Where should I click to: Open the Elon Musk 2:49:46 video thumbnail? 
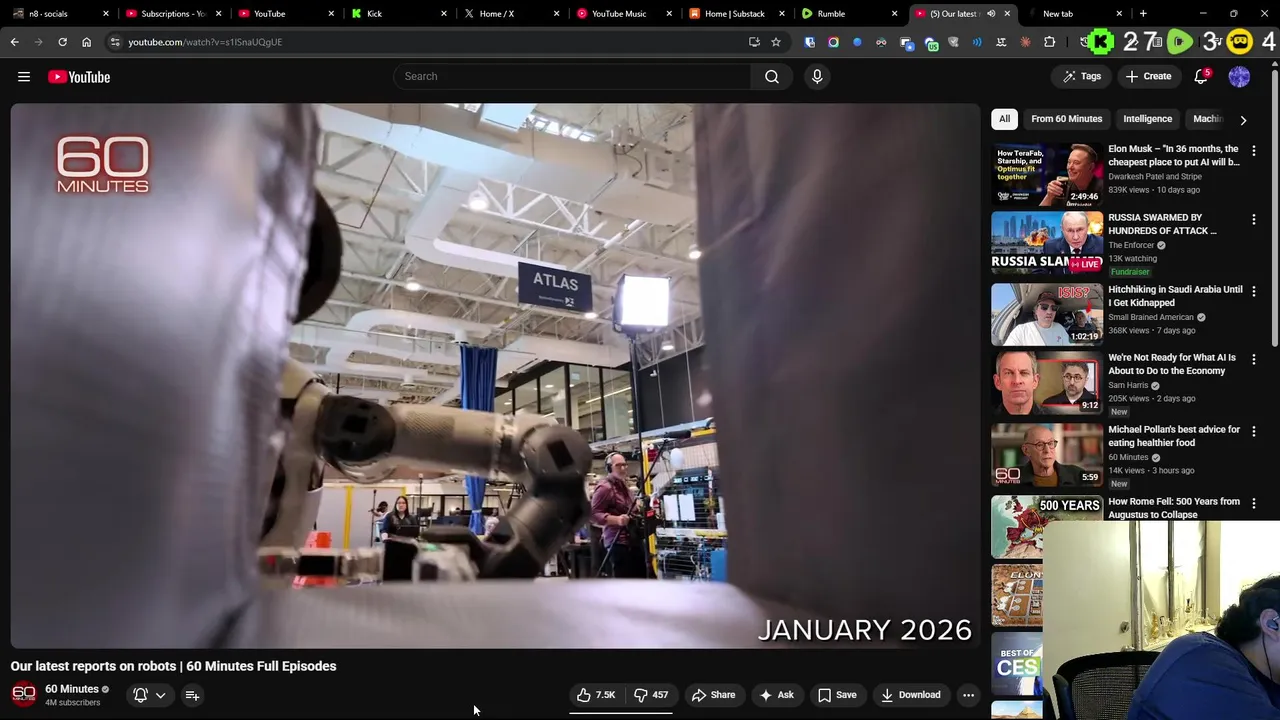(1046, 174)
